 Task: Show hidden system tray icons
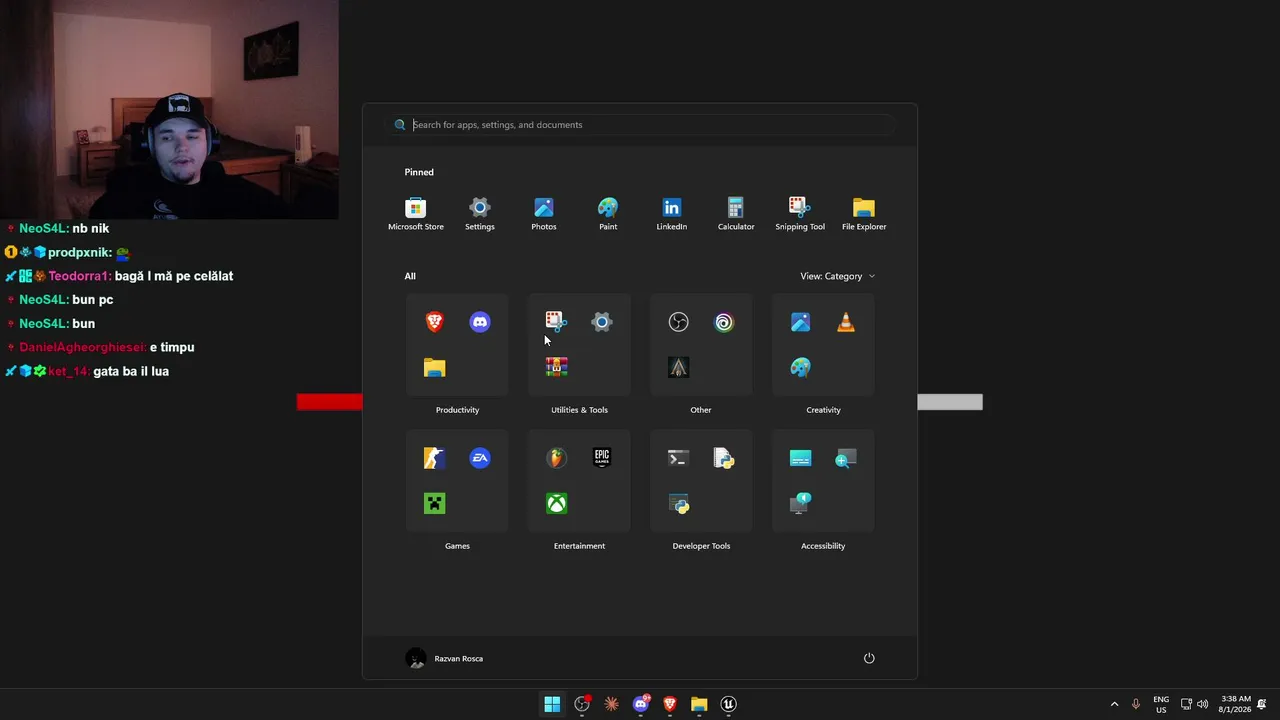click(1114, 704)
